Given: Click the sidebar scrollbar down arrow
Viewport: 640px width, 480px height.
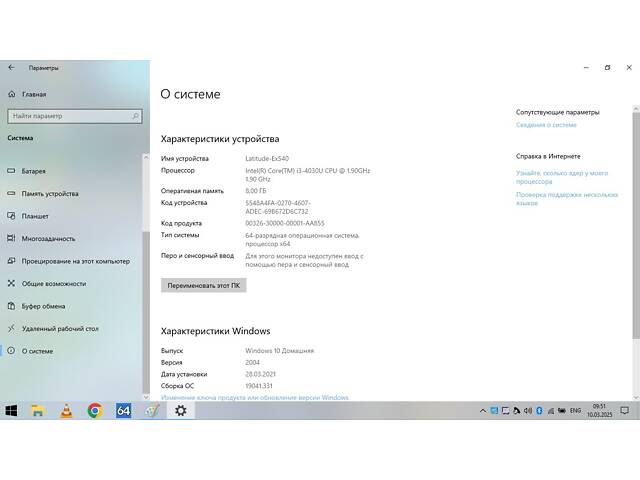Looking at the screenshot, I should pyautogui.click(x=146, y=397).
